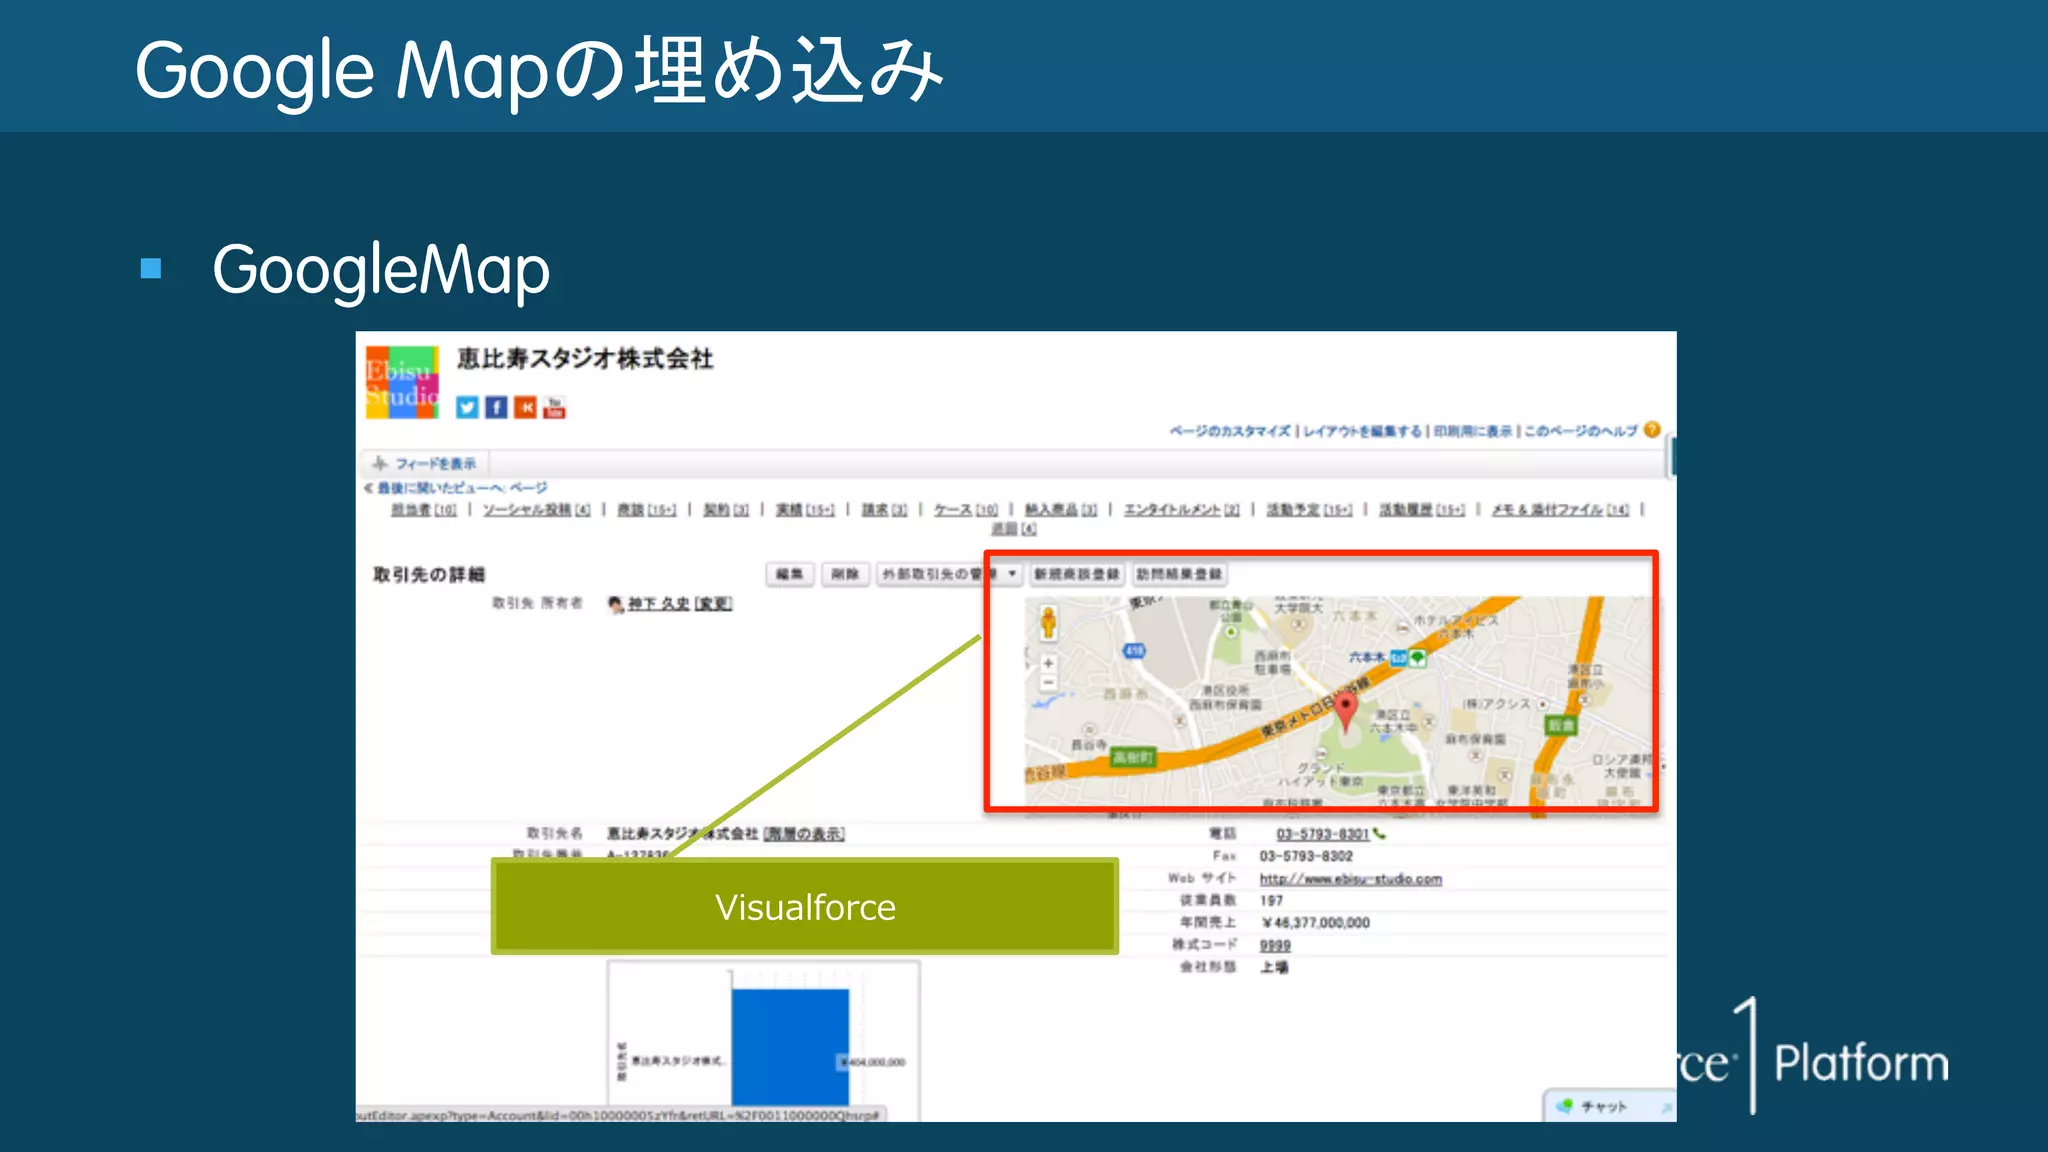This screenshot has width=2048, height=1152.
Task: Click the green phone call icon
Action: 1381,834
